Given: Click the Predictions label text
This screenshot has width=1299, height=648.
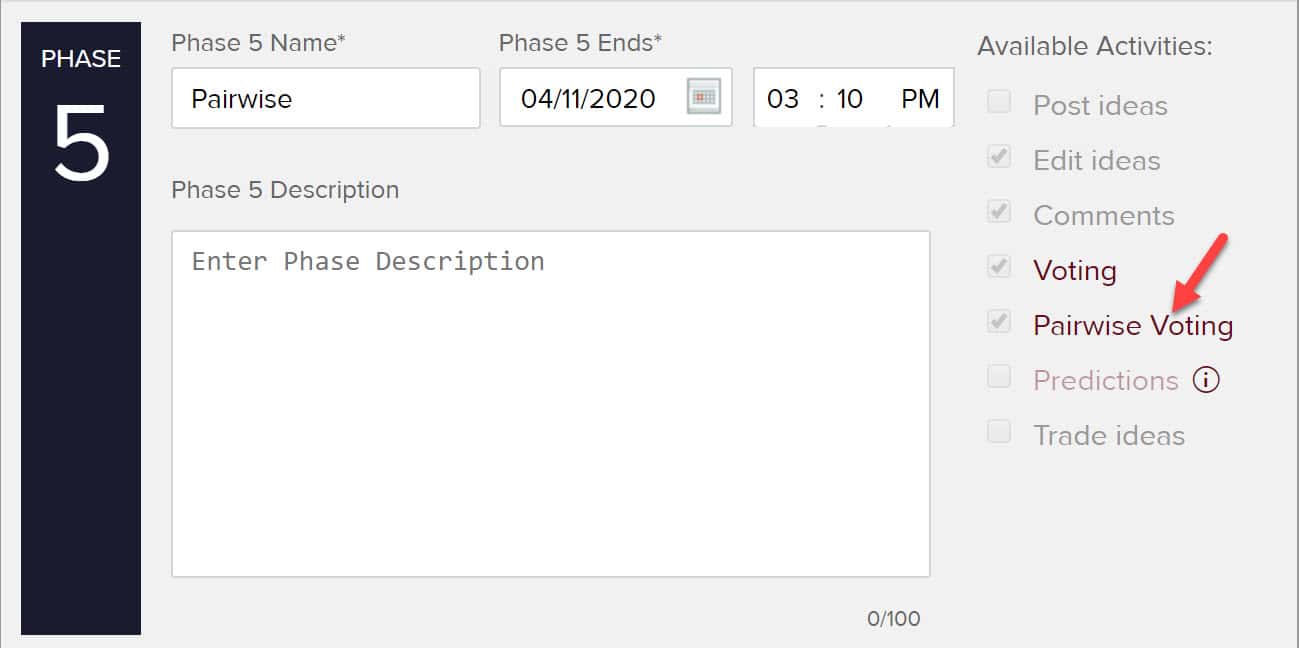Looking at the screenshot, I should [1105, 381].
